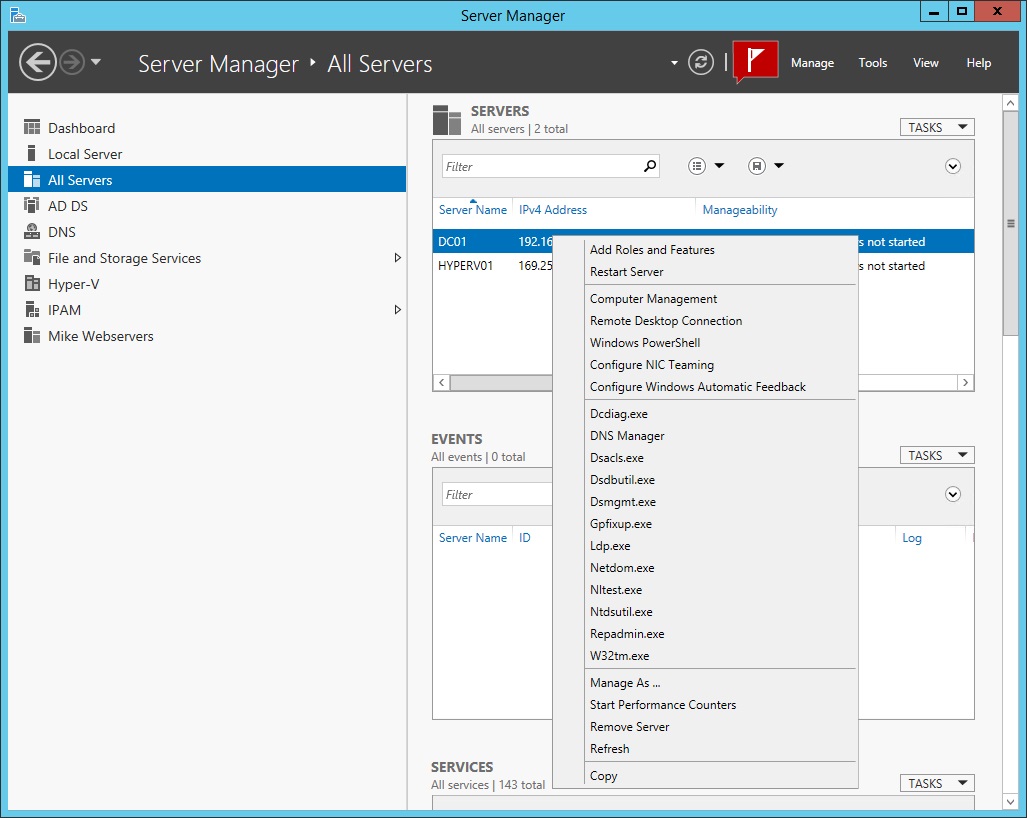Click the refresh icon in the header

click(x=700, y=61)
